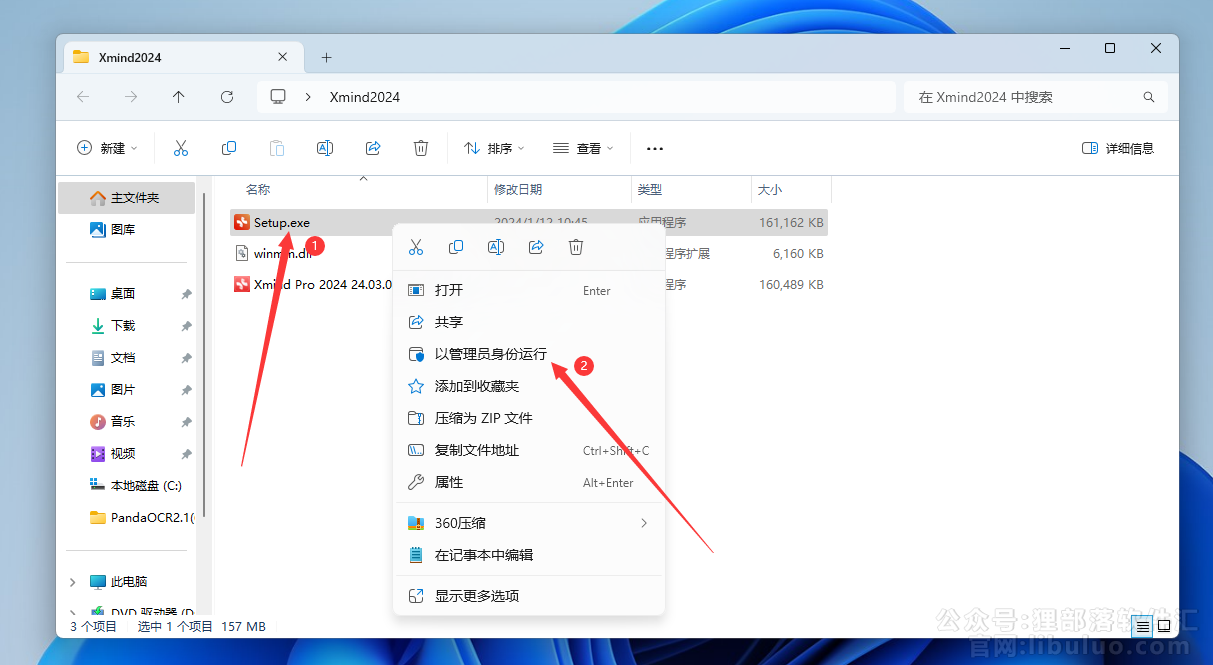Go forward with the Forward arrow

click(131, 97)
